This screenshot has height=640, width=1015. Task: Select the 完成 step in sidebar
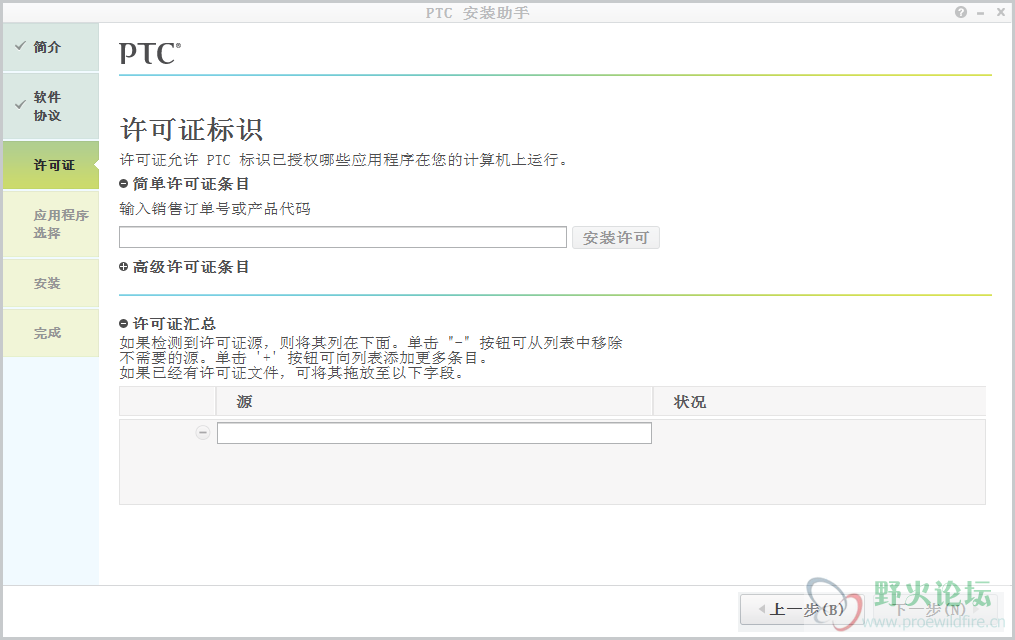coord(51,333)
